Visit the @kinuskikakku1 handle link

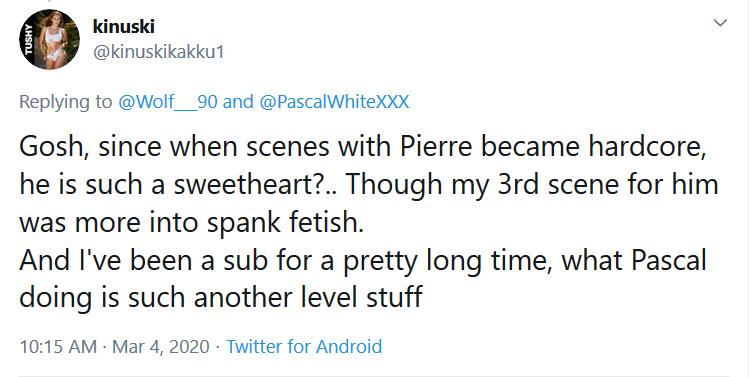(x=158, y=52)
